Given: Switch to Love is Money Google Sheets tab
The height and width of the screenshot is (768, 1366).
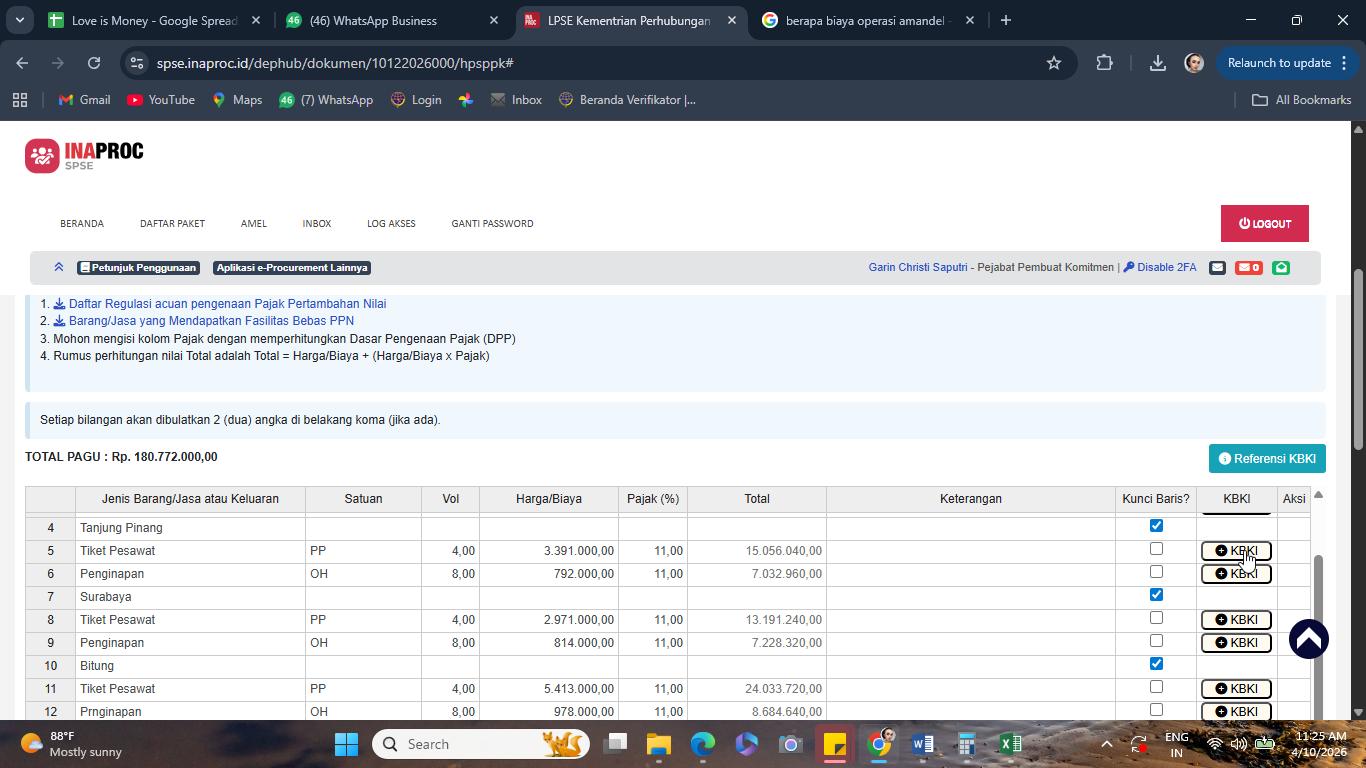Looking at the screenshot, I should (155, 20).
